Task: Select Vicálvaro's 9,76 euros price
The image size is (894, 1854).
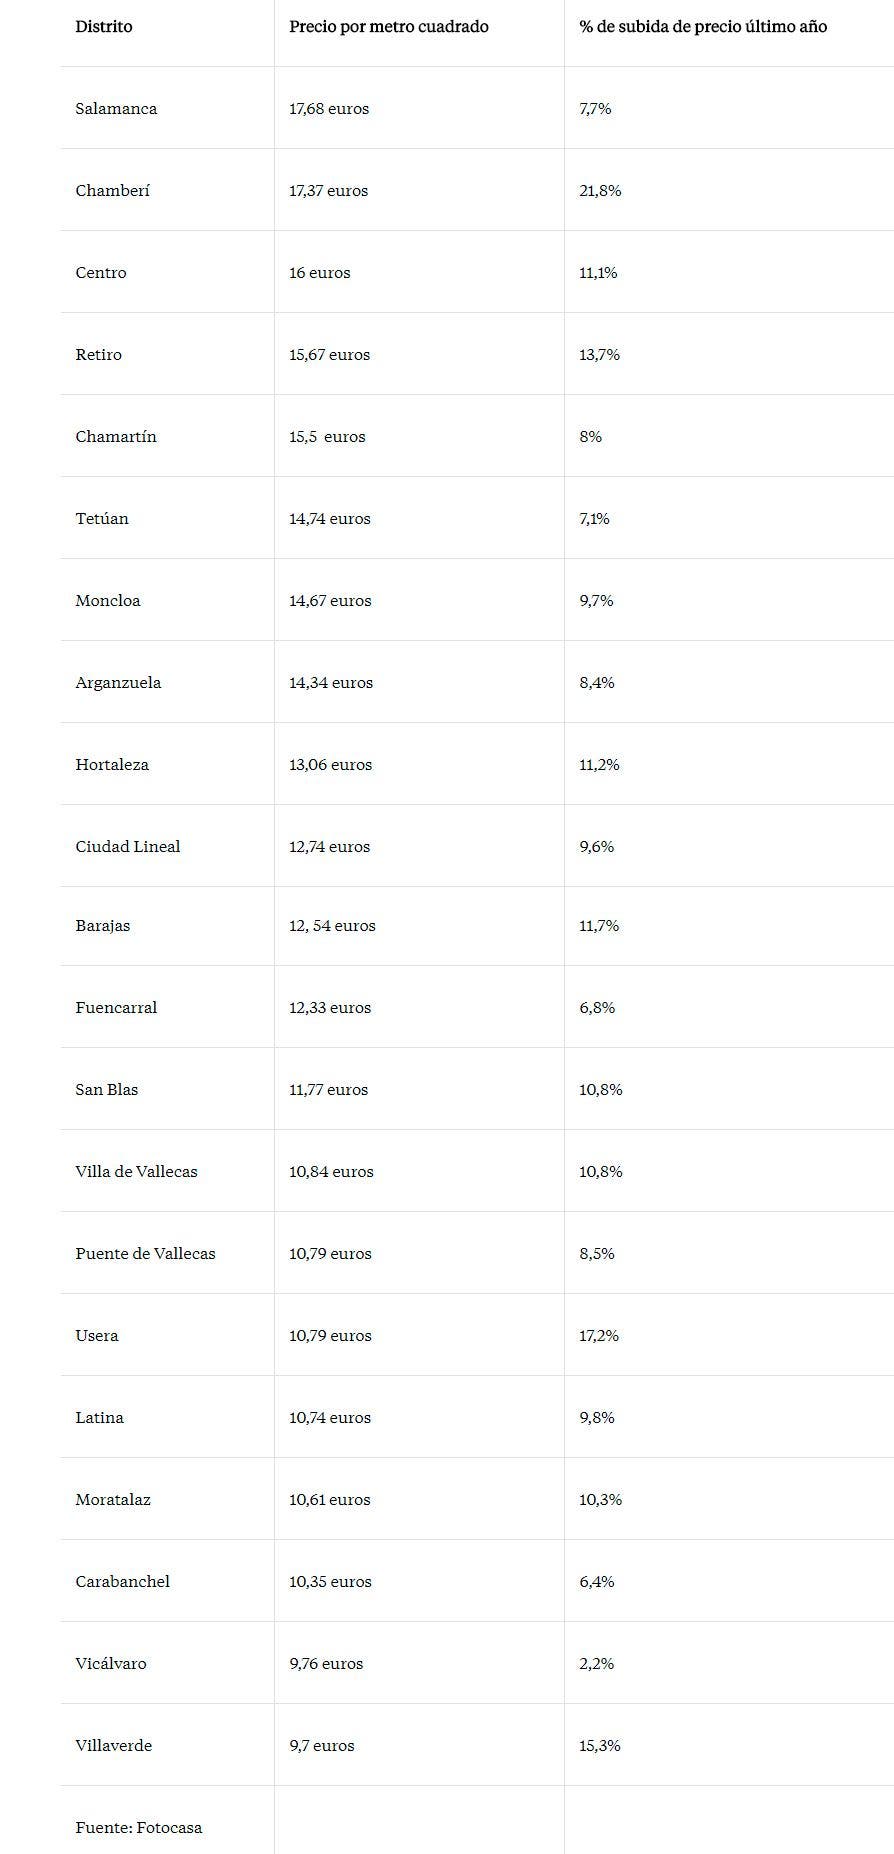Action: tap(326, 1664)
